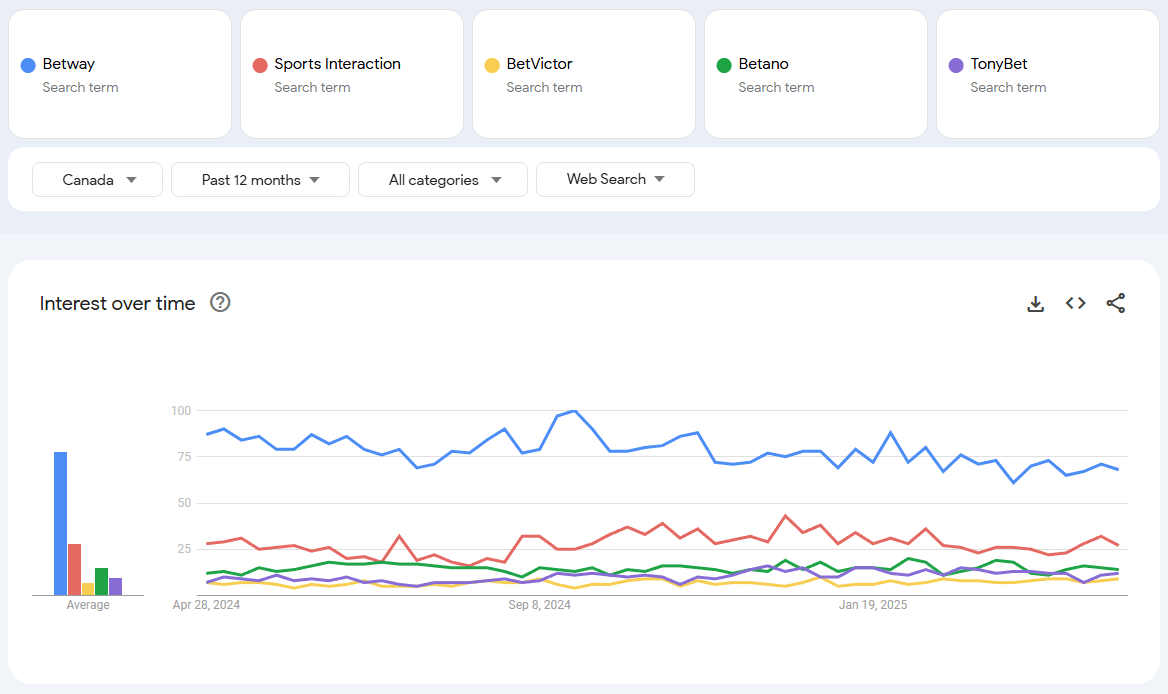
Task: Open the All categories dropdown
Action: pos(442,179)
